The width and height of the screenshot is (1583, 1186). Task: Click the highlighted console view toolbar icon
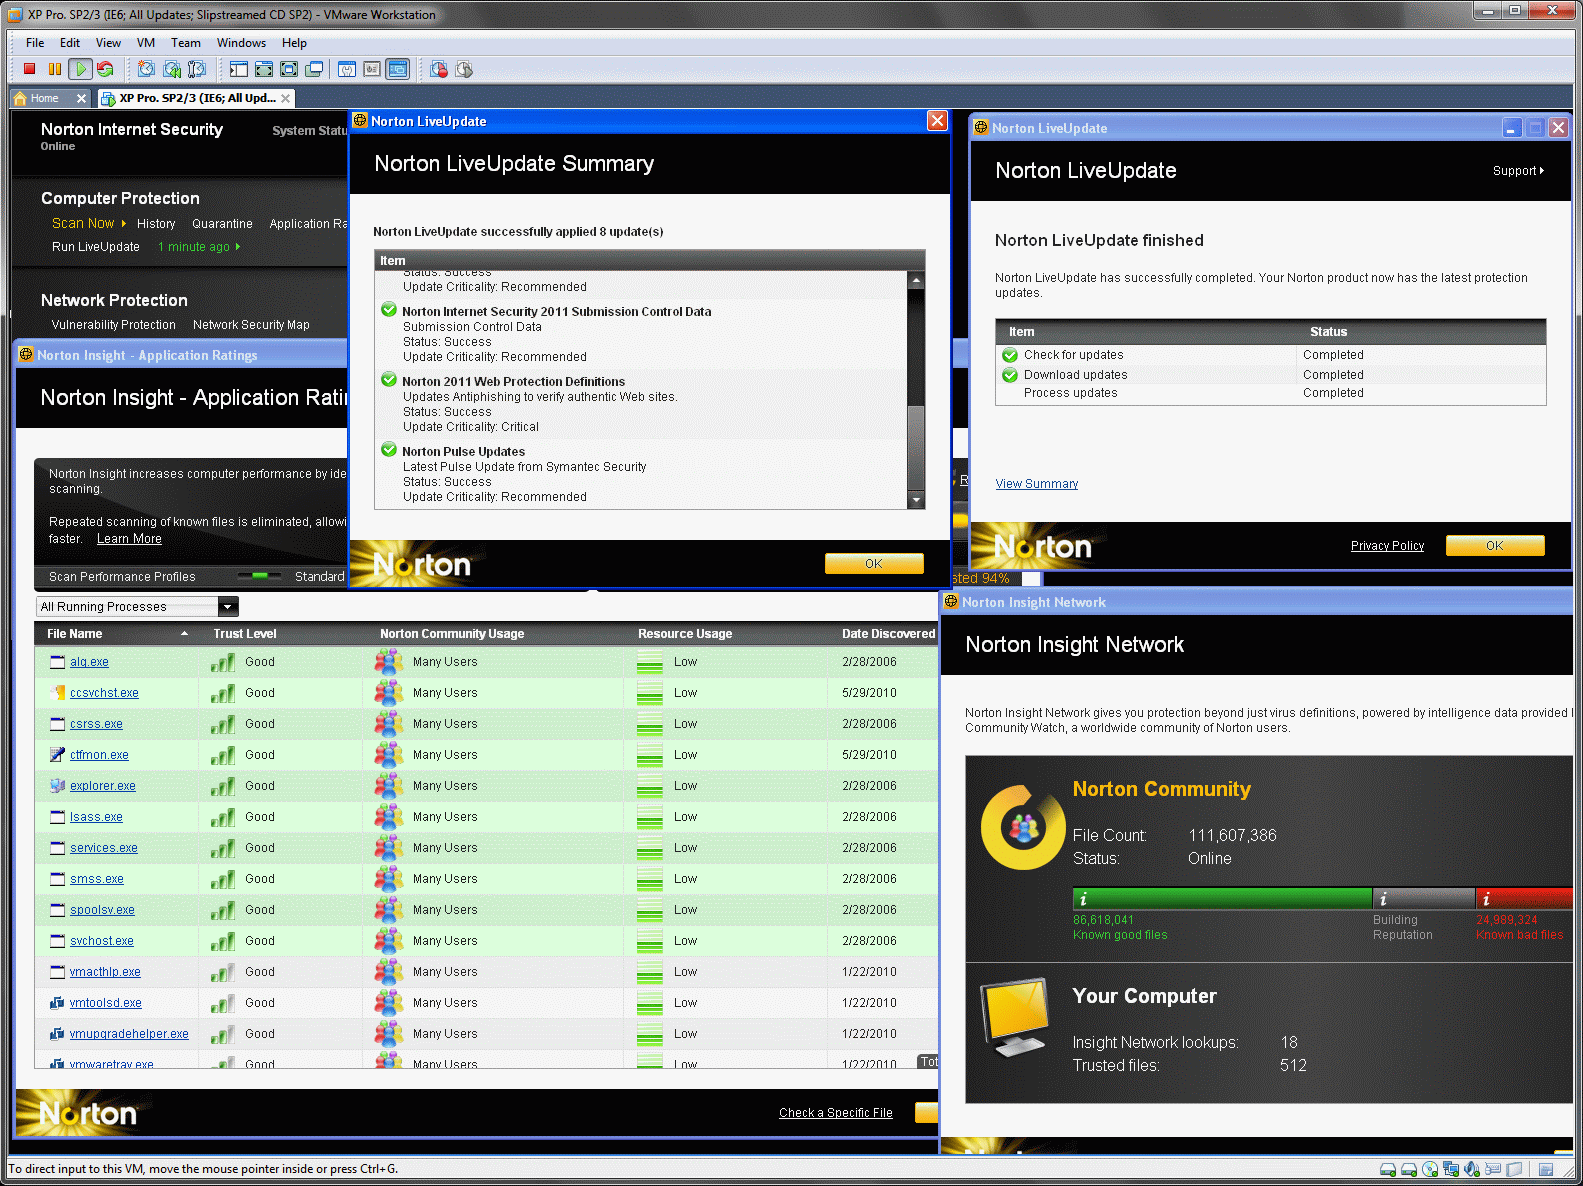[x=398, y=69]
